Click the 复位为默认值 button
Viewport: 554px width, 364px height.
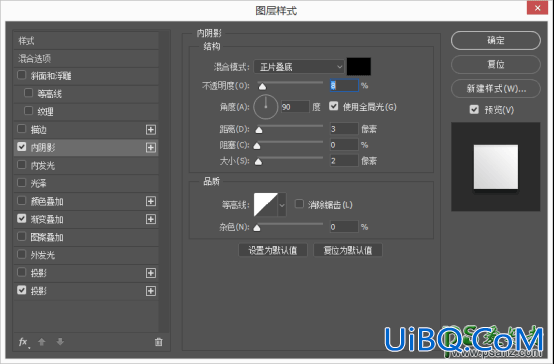point(348,250)
